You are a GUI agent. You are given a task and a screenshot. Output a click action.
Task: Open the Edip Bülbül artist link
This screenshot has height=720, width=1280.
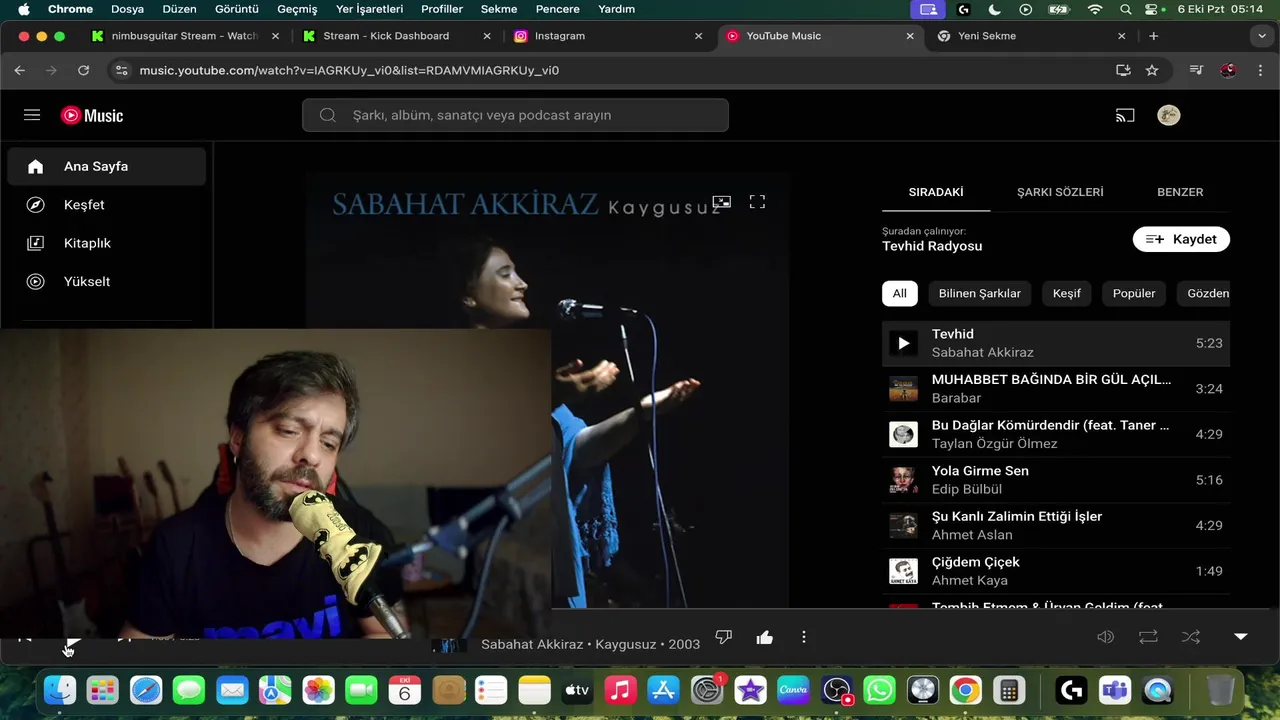pyautogui.click(x=966, y=489)
